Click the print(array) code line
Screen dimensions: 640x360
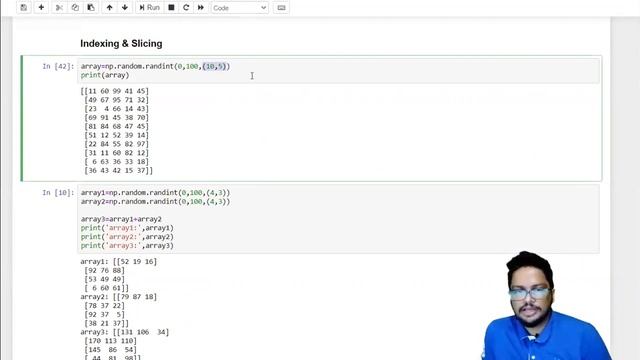(105, 75)
